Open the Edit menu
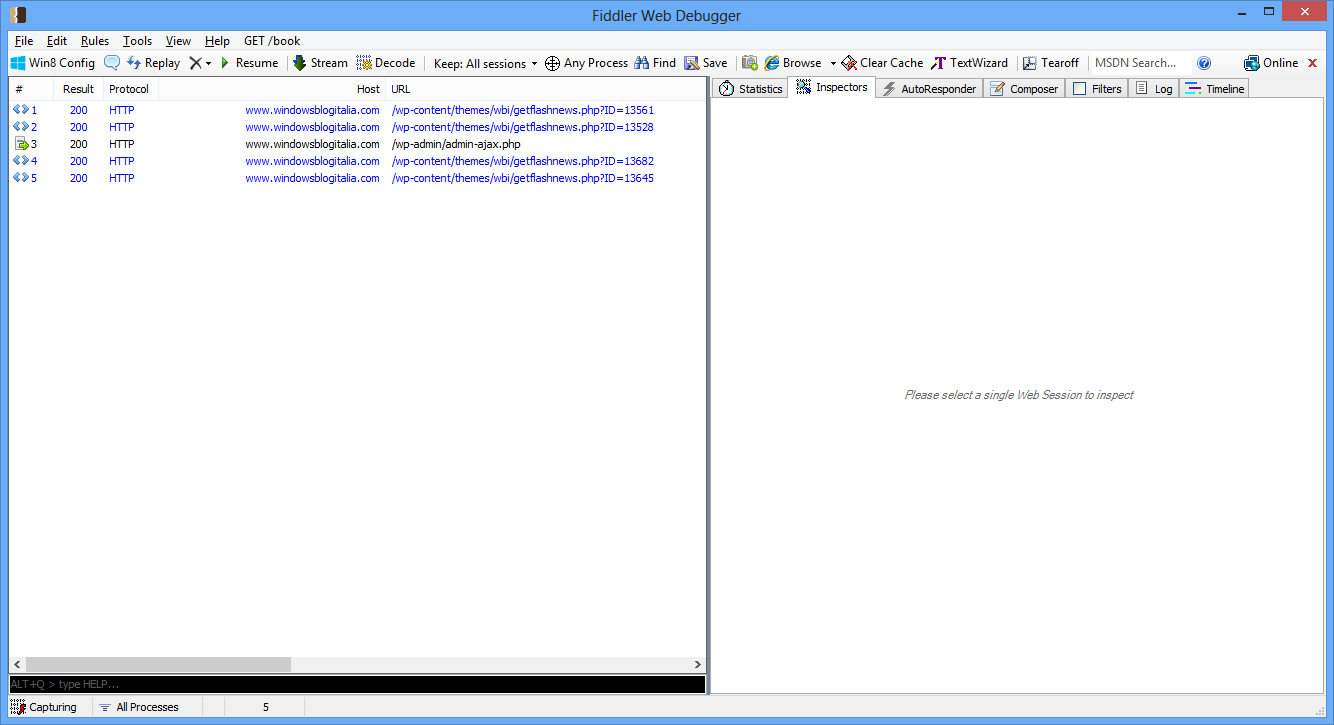Image resolution: width=1334 pixels, height=725 pixels. point(57,41)
